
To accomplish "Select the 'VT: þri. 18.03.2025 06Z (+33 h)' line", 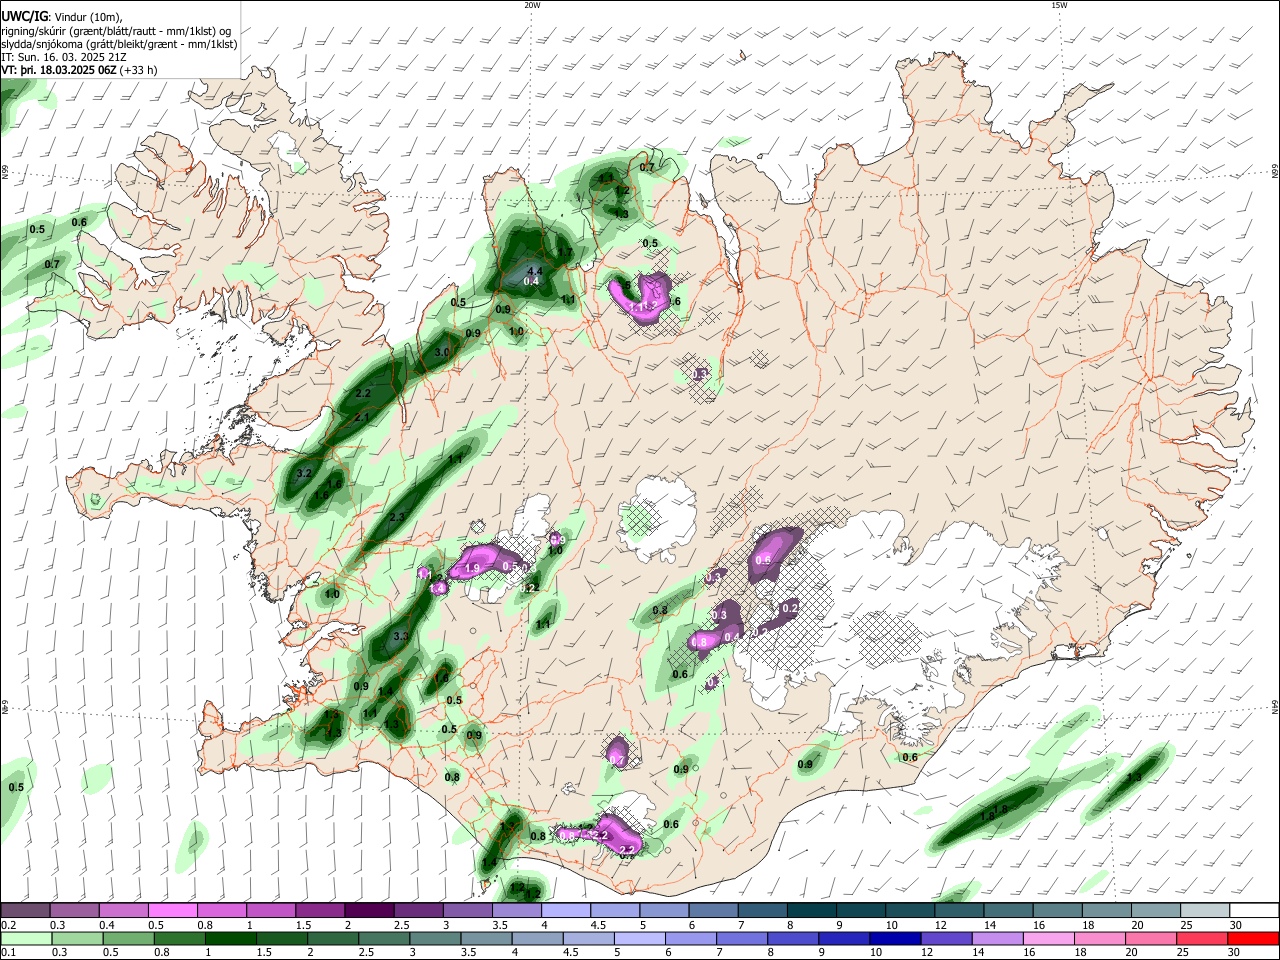I will pyautogui.click(x=79, y=70).
